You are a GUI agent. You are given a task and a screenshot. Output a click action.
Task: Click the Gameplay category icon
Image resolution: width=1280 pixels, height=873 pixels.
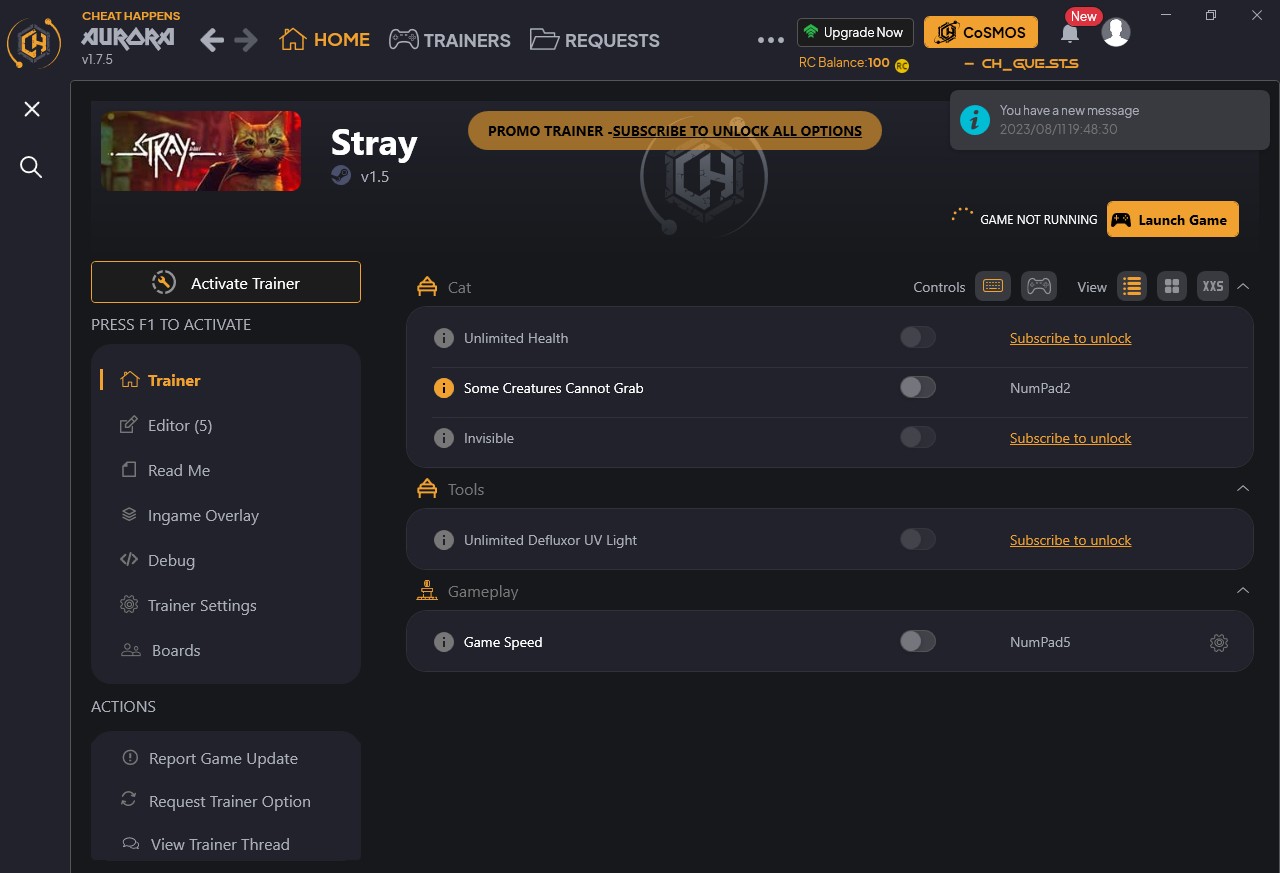427,591
